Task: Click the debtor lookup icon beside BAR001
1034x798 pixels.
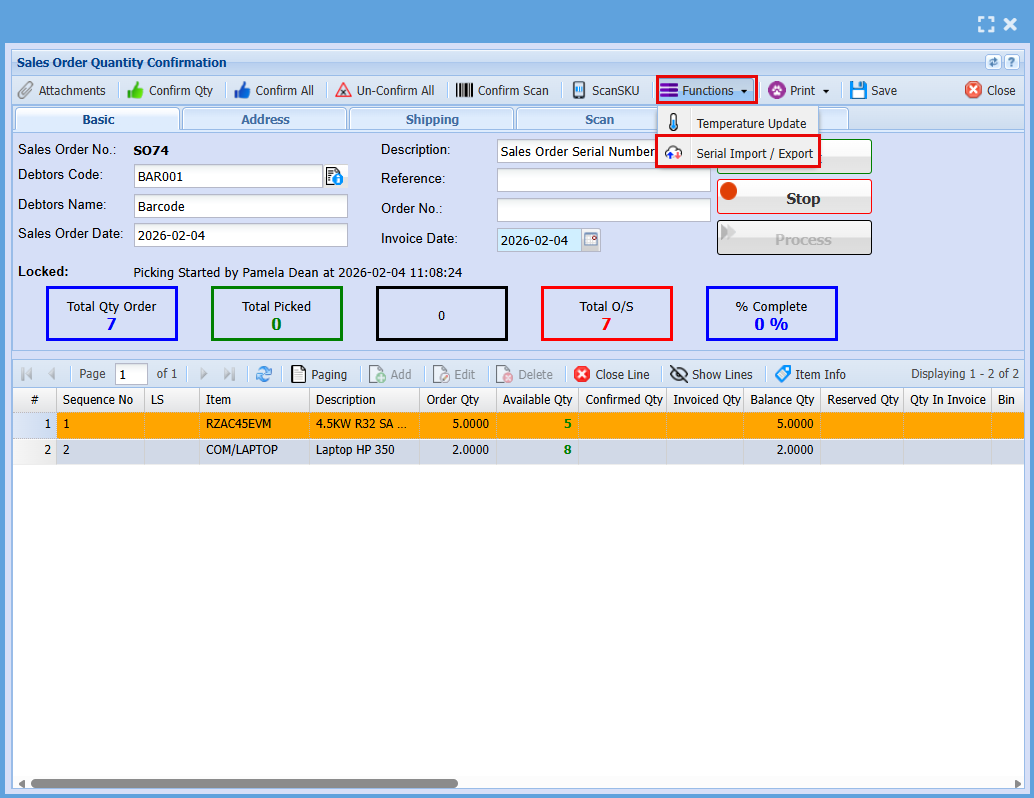Action: [x=335, y=176]
